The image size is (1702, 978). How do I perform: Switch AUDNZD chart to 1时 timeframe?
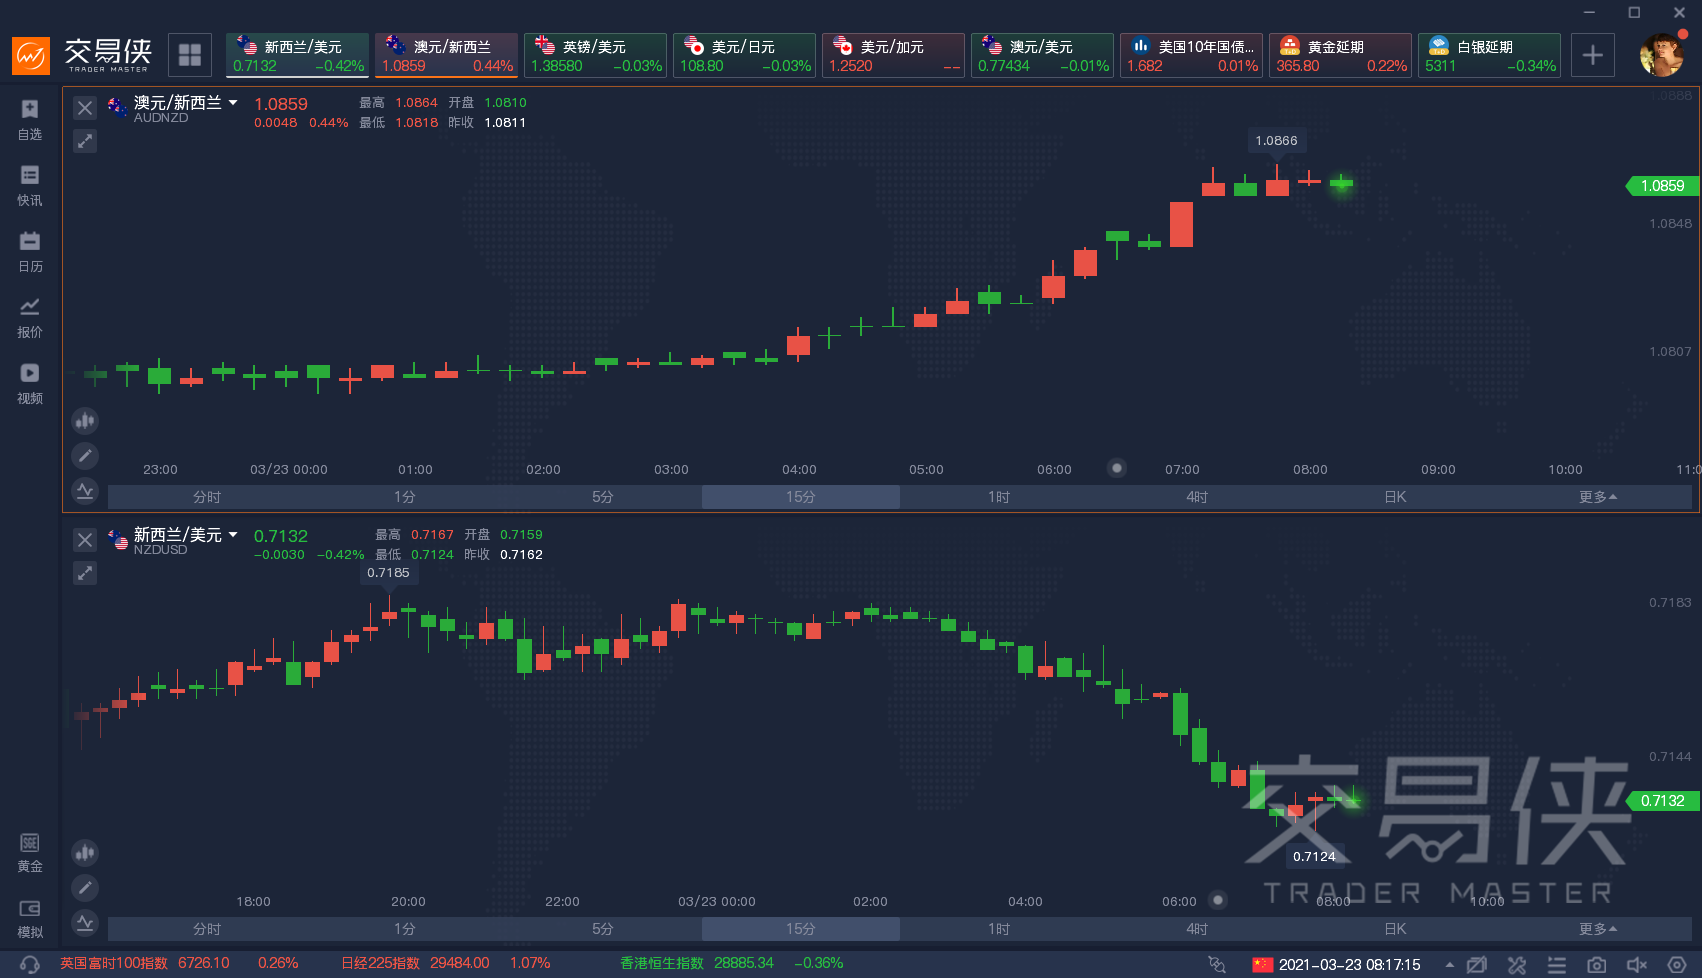[x=998, y=497]
